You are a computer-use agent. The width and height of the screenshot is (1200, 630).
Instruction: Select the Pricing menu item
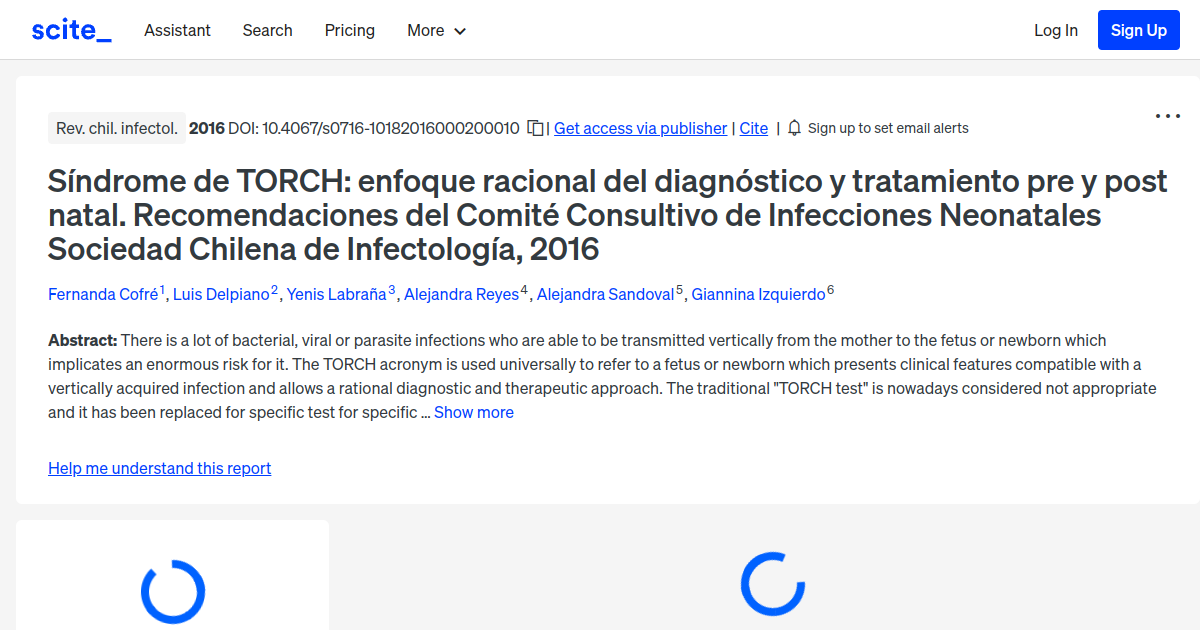[x=349, y=30]
